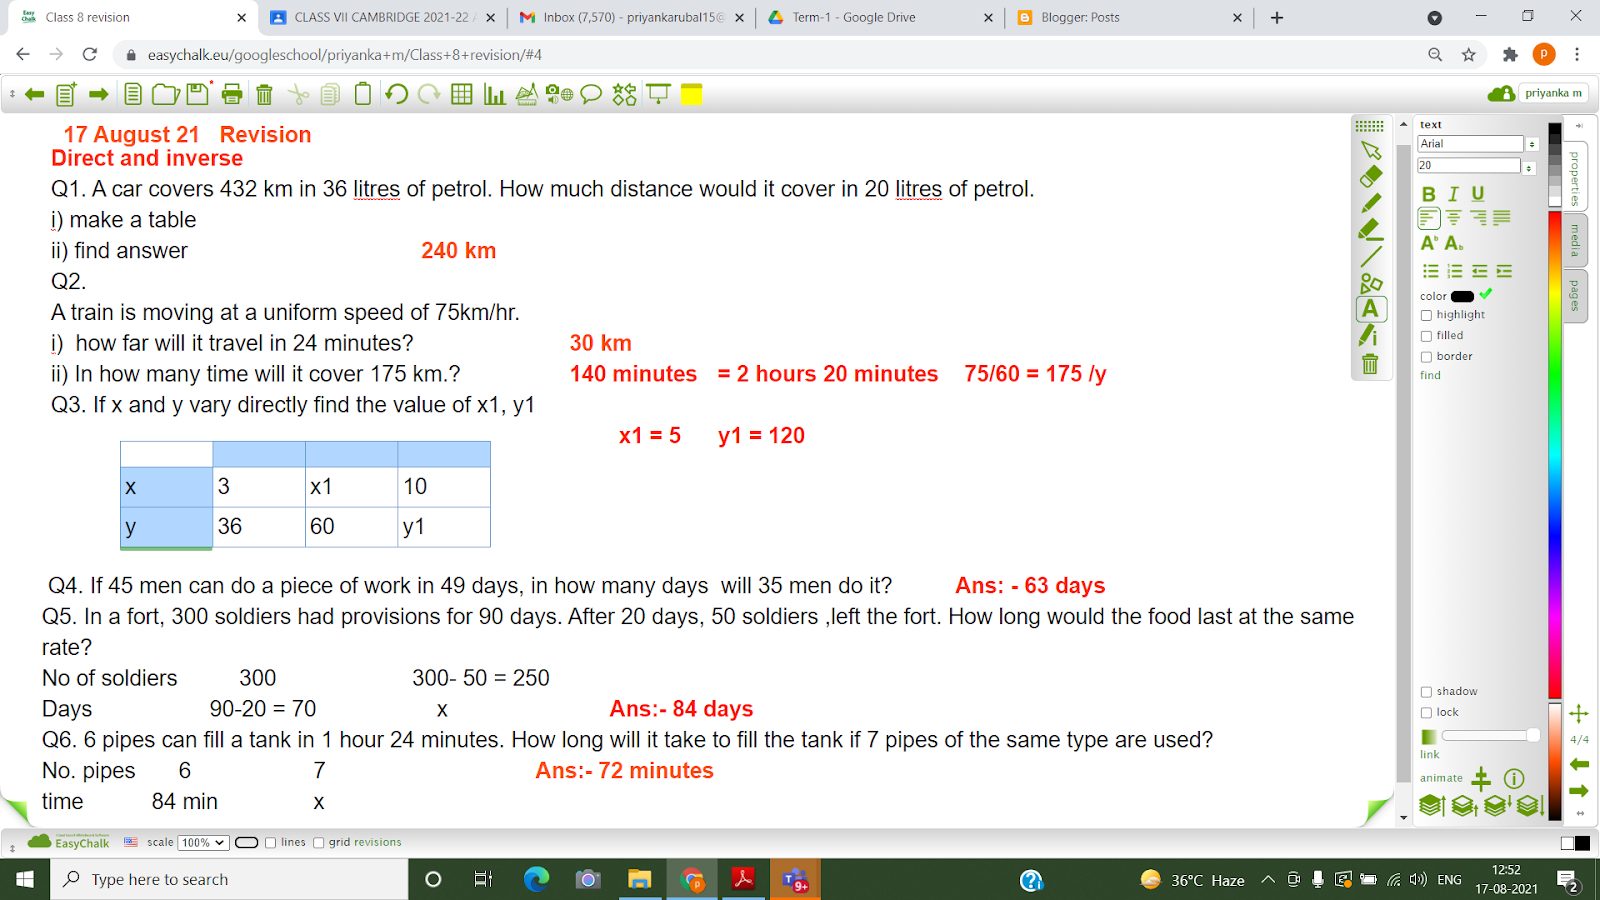Click the revisions link in bottom bar
The height and width of the screenshot is (900, 1600).
(x=378, y=843)
